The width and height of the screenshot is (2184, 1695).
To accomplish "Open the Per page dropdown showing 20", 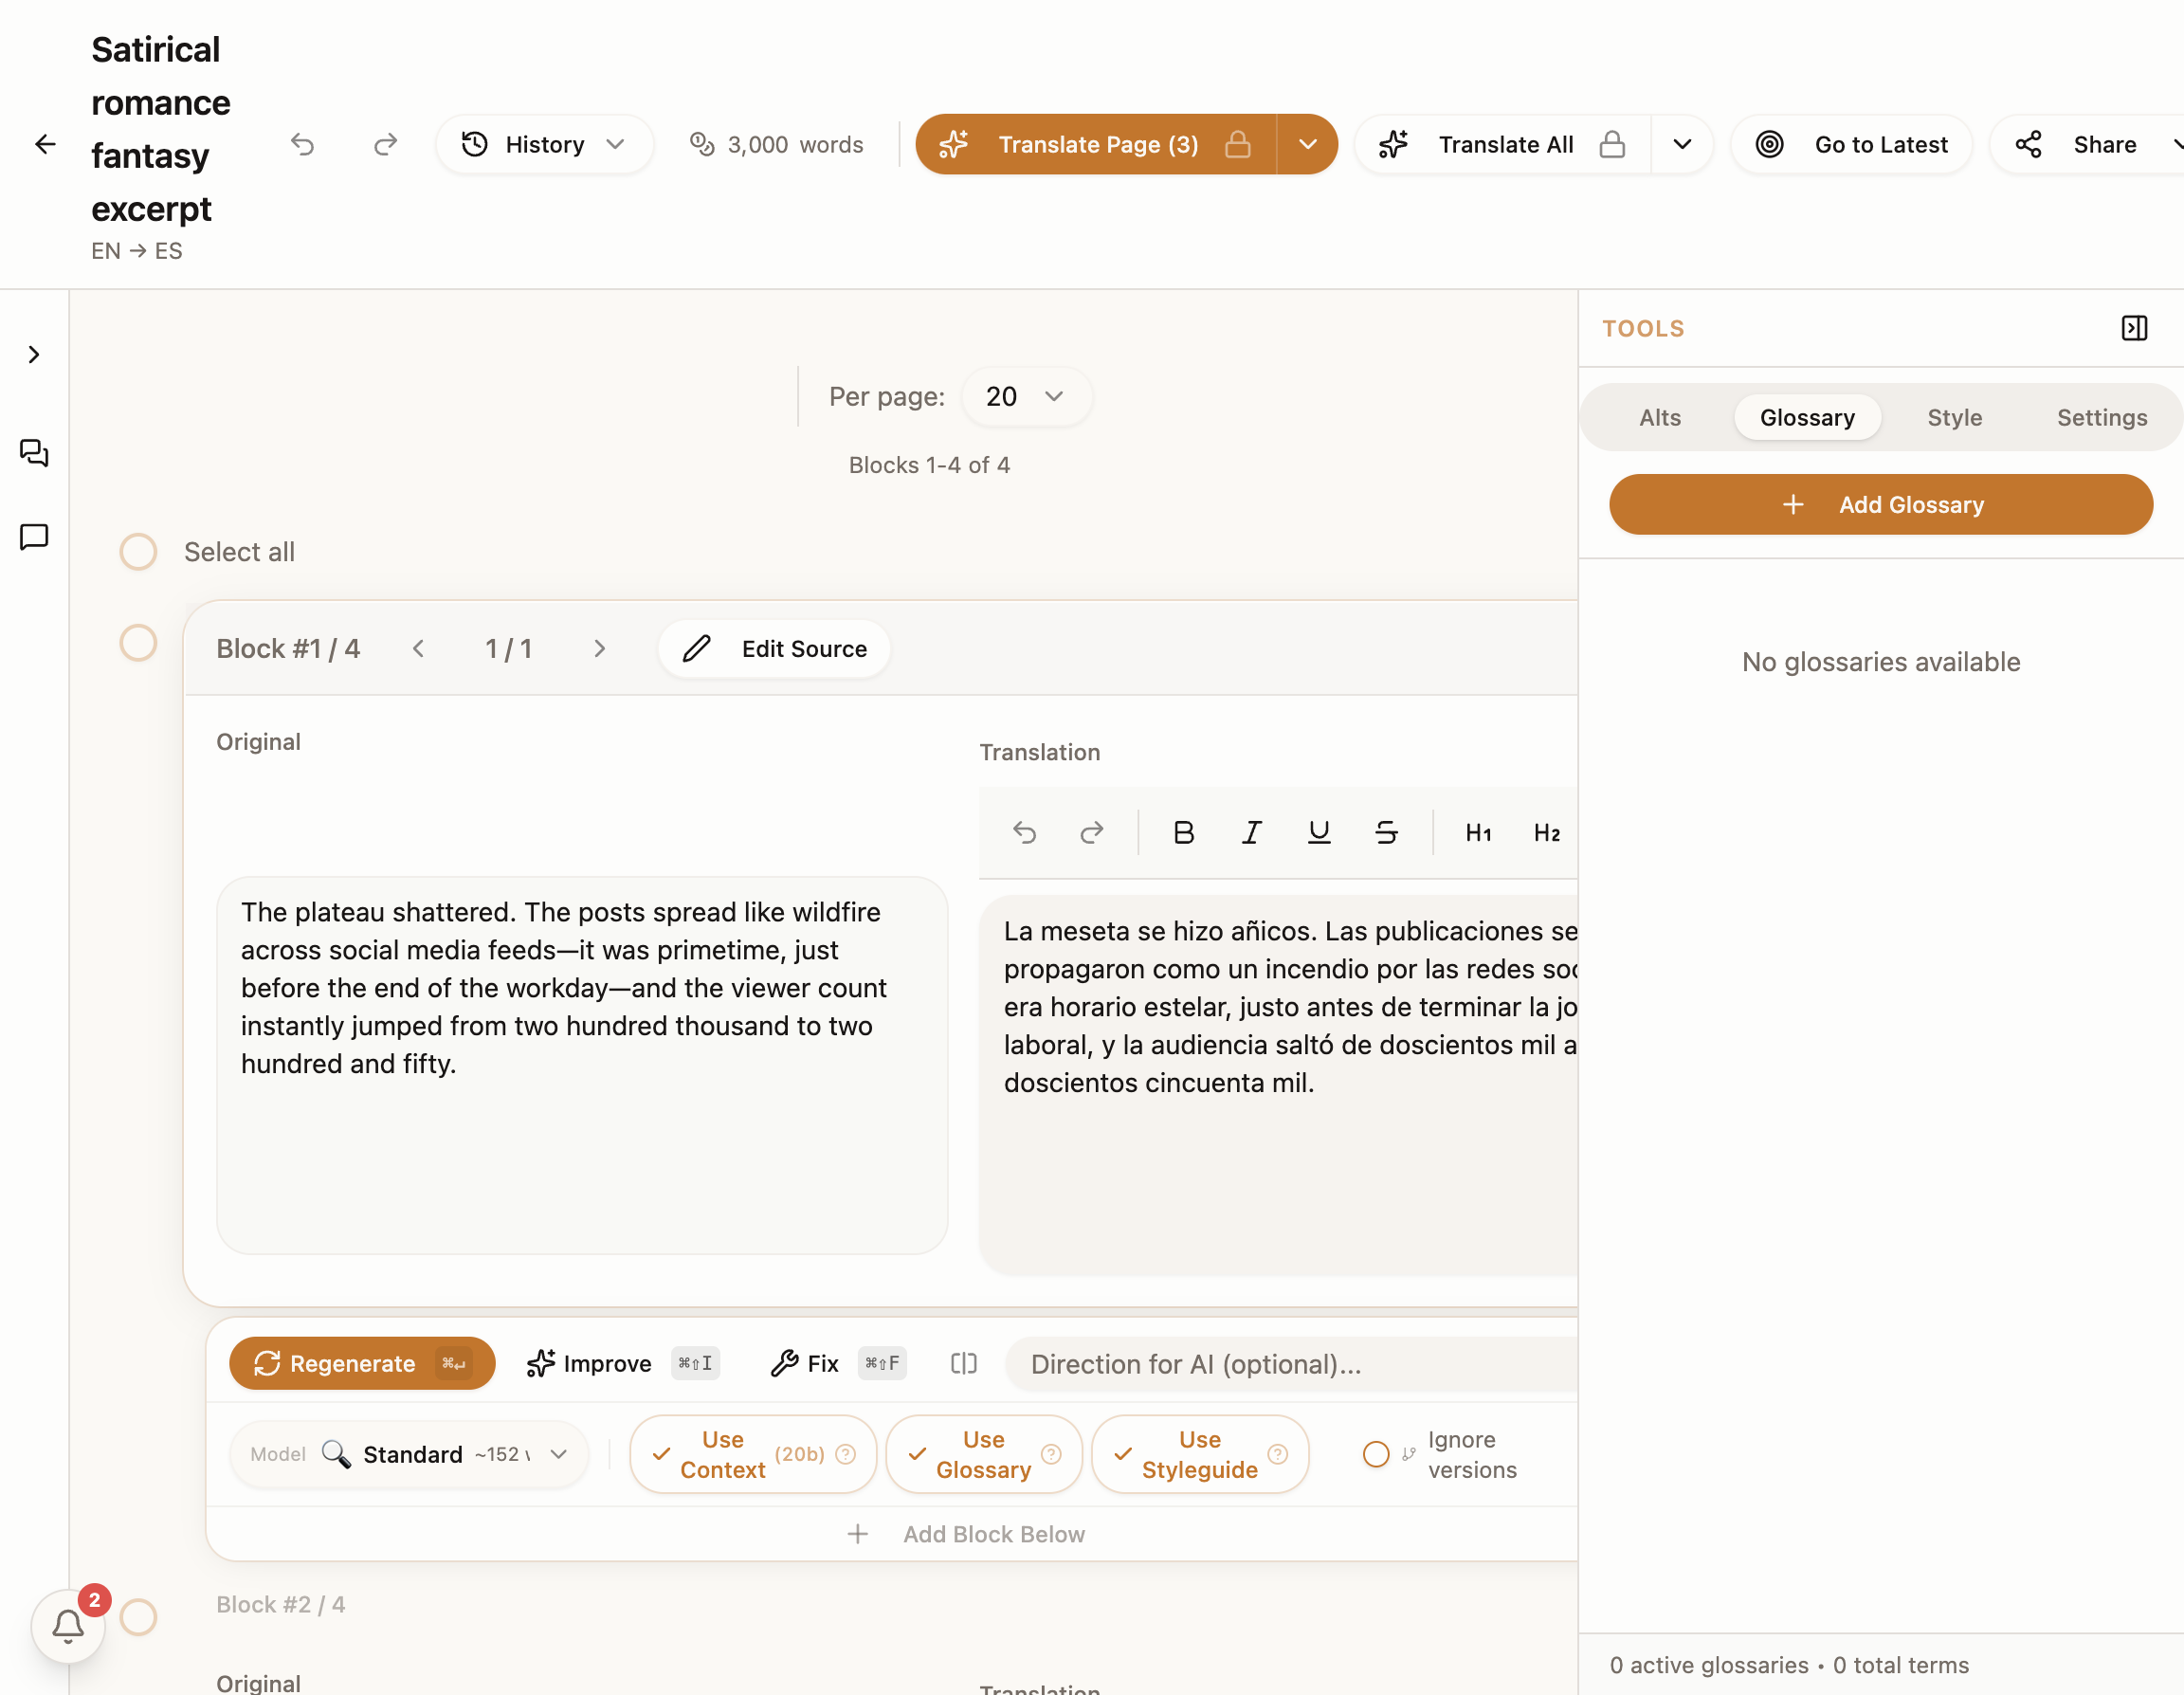I will click(1026, 396).
